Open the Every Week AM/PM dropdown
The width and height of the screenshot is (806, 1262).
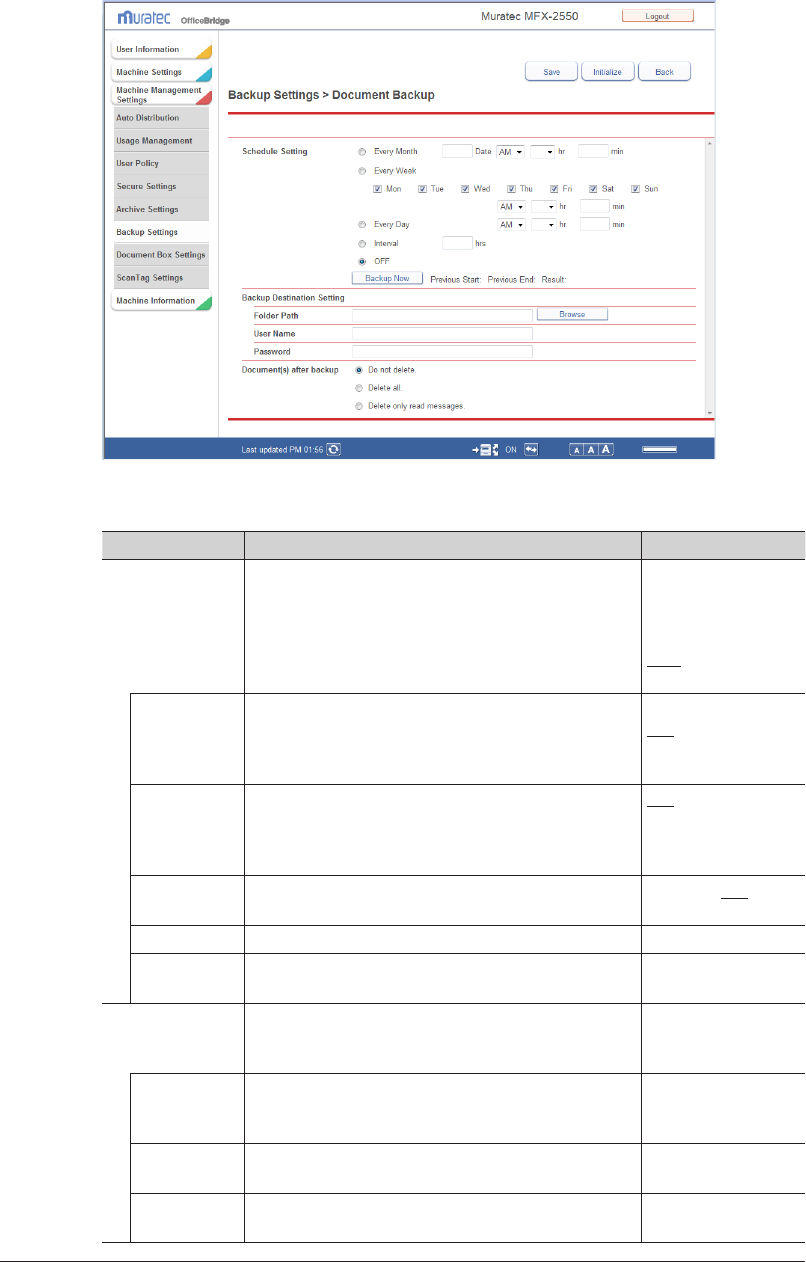(511, 206)
